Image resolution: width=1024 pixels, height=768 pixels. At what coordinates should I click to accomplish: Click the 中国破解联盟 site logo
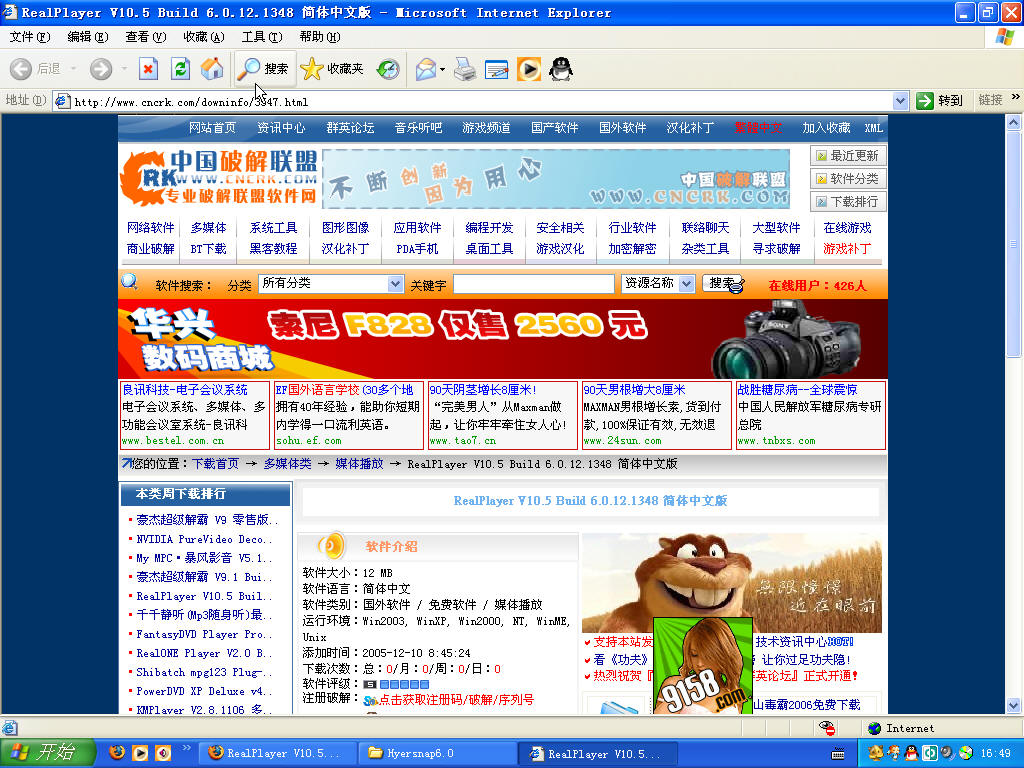pyautogui.click(x=219, y=178)
